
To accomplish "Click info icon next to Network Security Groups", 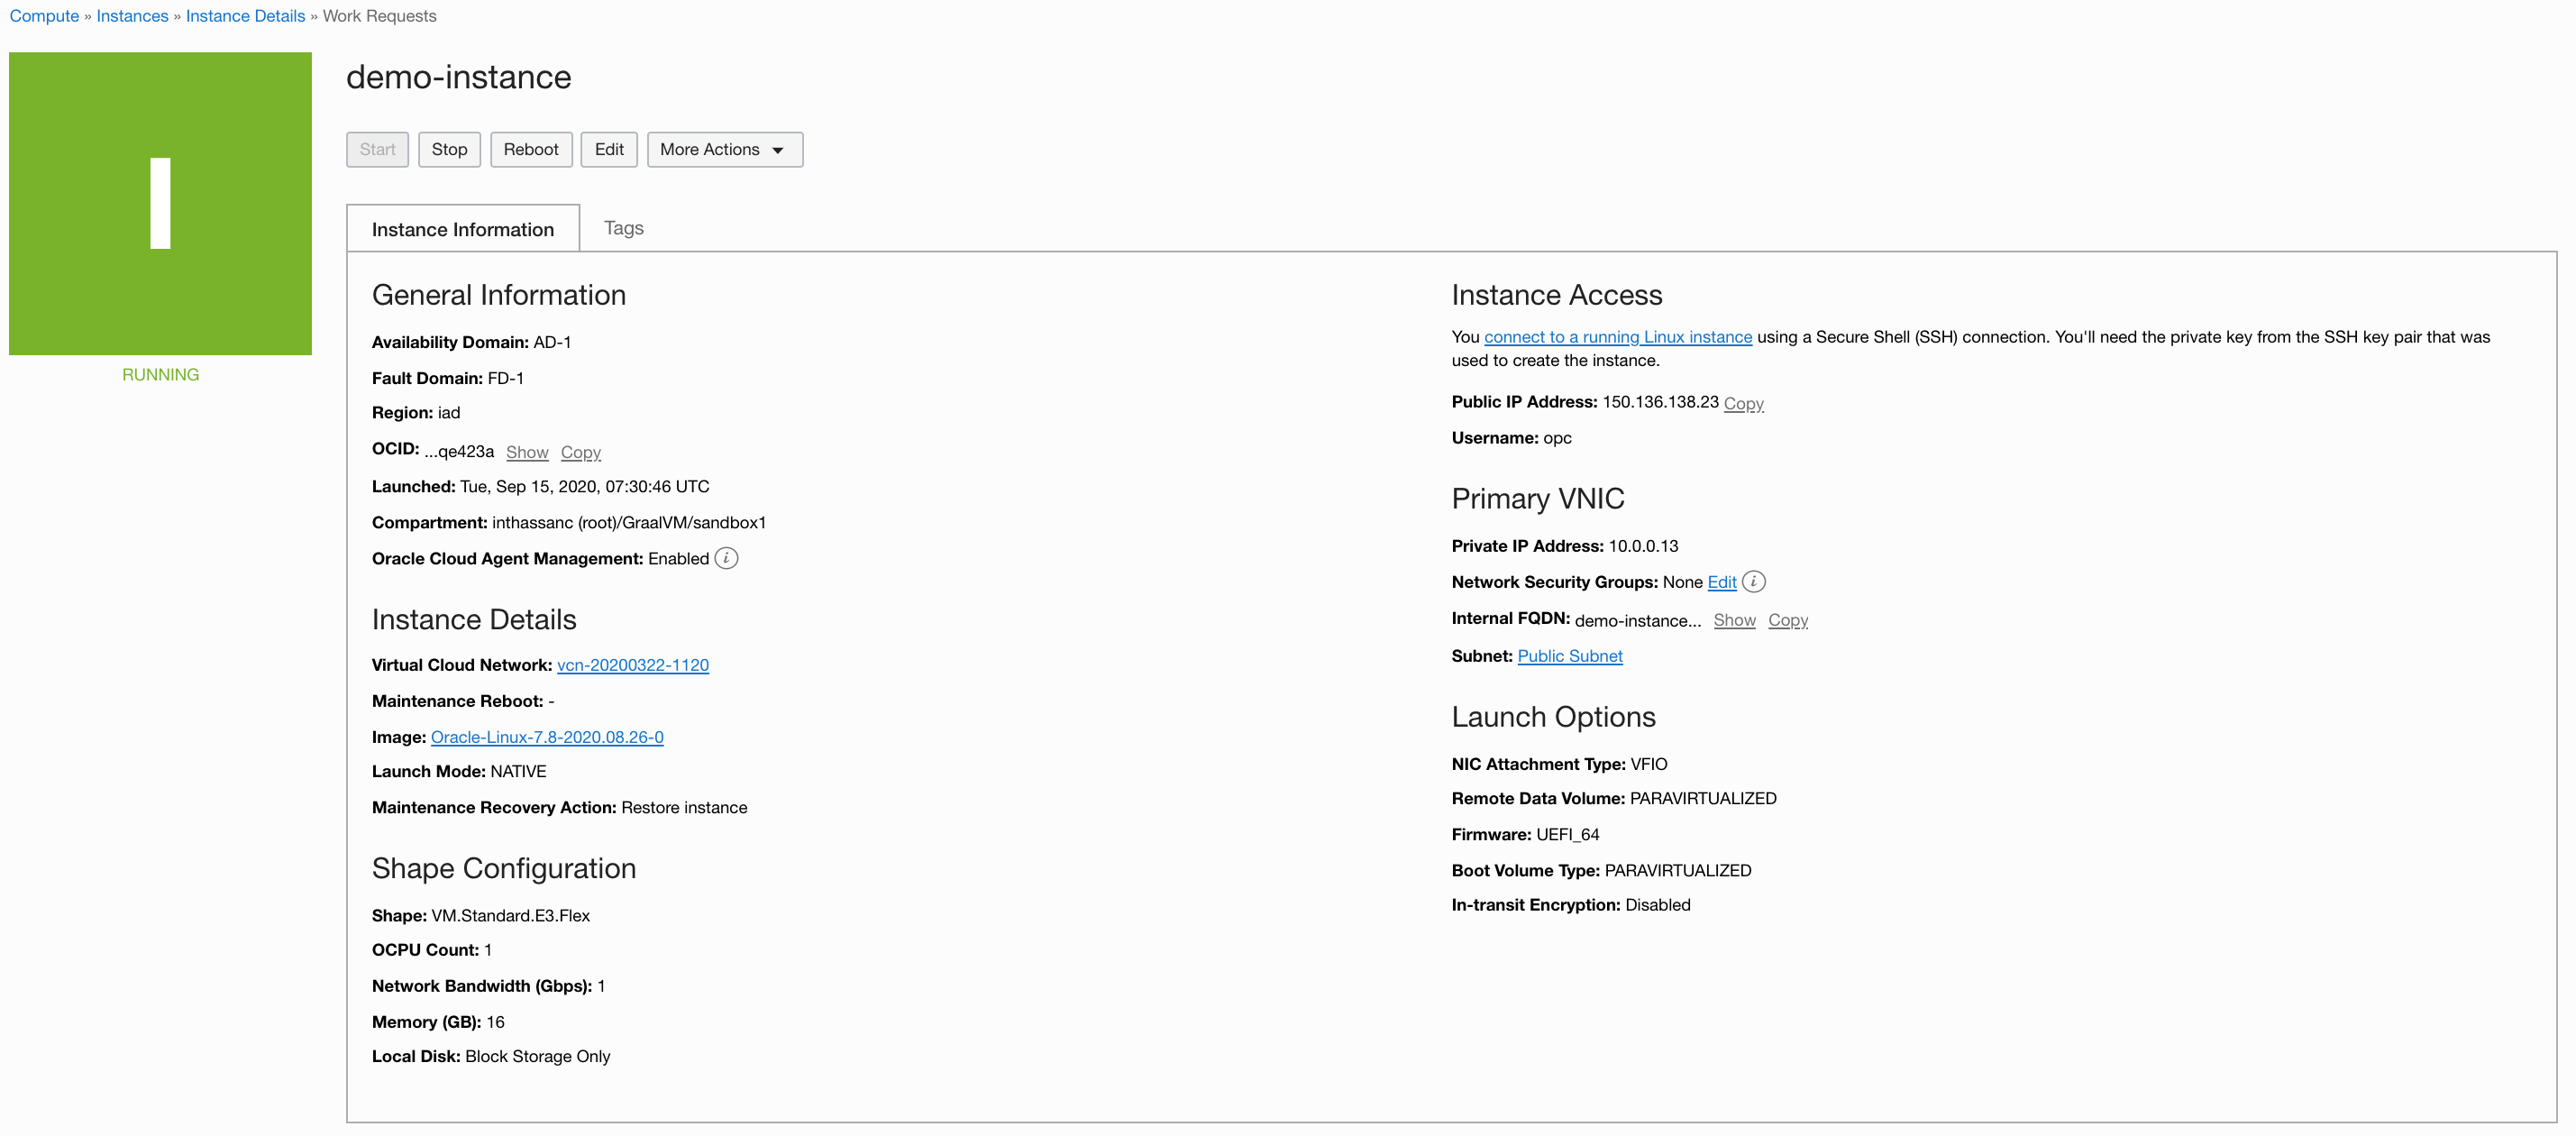I will coord(1753,581).
